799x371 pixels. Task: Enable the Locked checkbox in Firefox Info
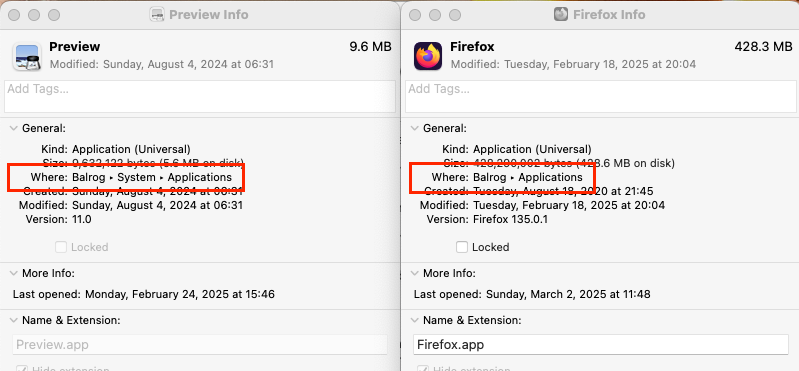462,247
